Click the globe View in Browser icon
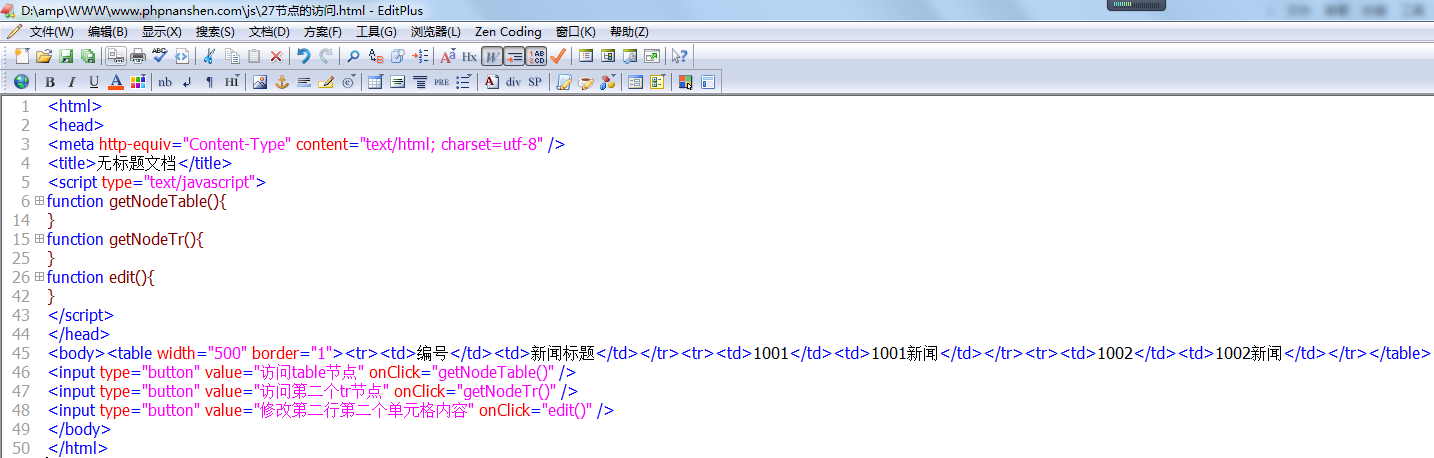This screenshot has width=1434, height=458. click(x=21, y=82)
